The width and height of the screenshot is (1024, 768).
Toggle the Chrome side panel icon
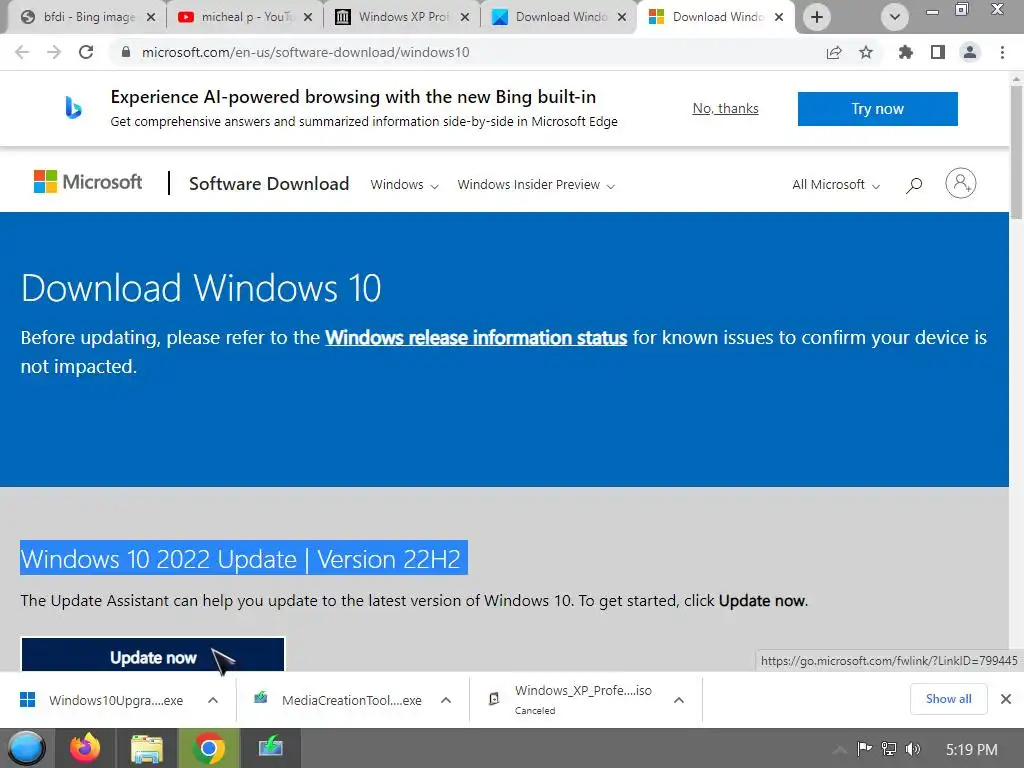point(938,52)
